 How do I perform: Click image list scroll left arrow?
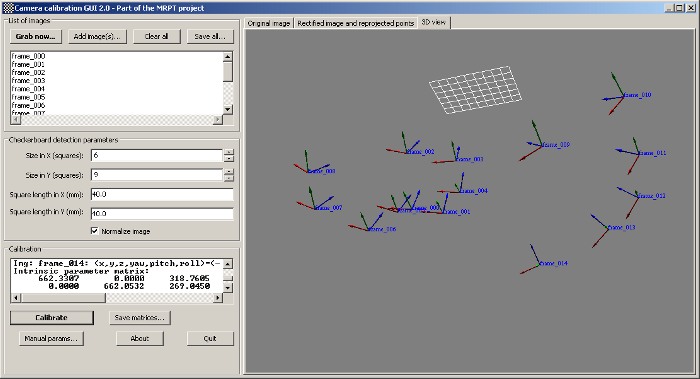(15, 119)
